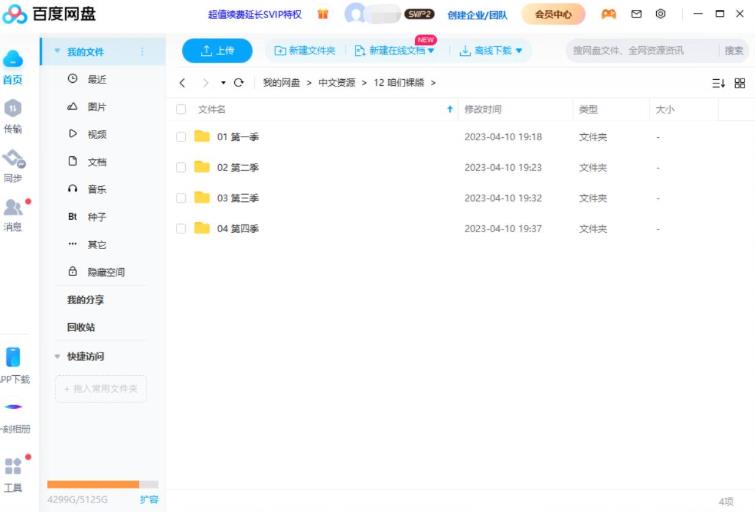Click 超值续费延长SVIP特权 link
This screenshot has width=755, height=512.
point(255,14)
